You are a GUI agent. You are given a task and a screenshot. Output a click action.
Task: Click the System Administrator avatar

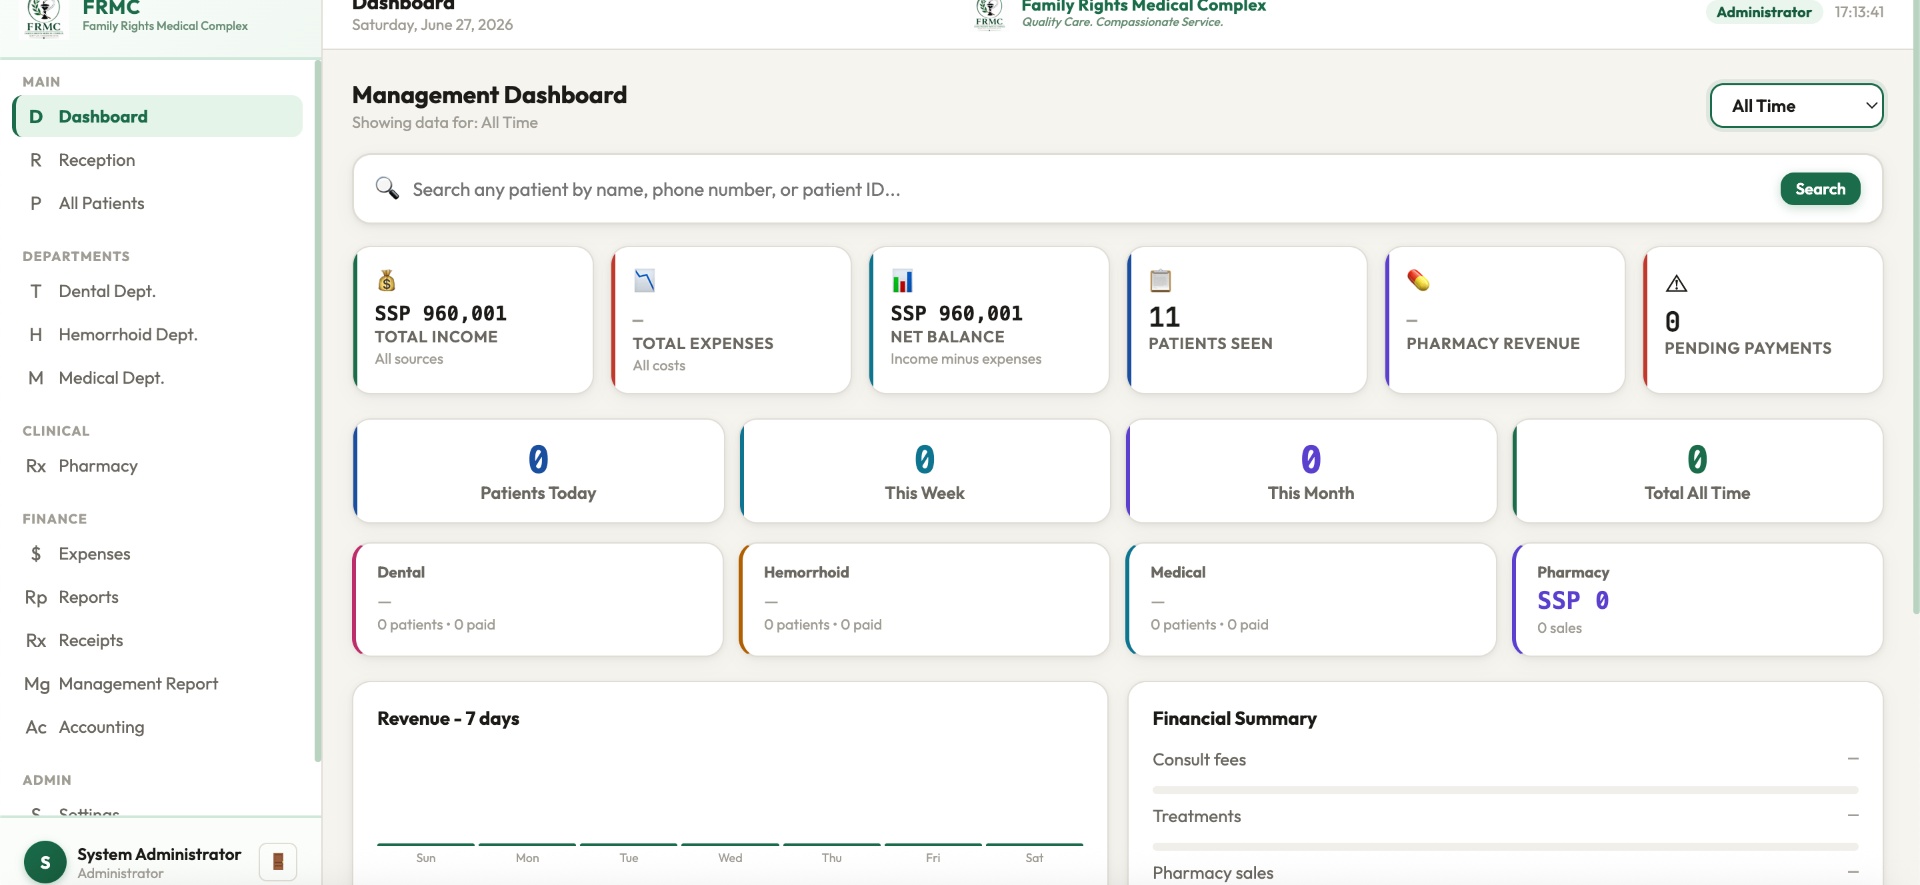45,862
